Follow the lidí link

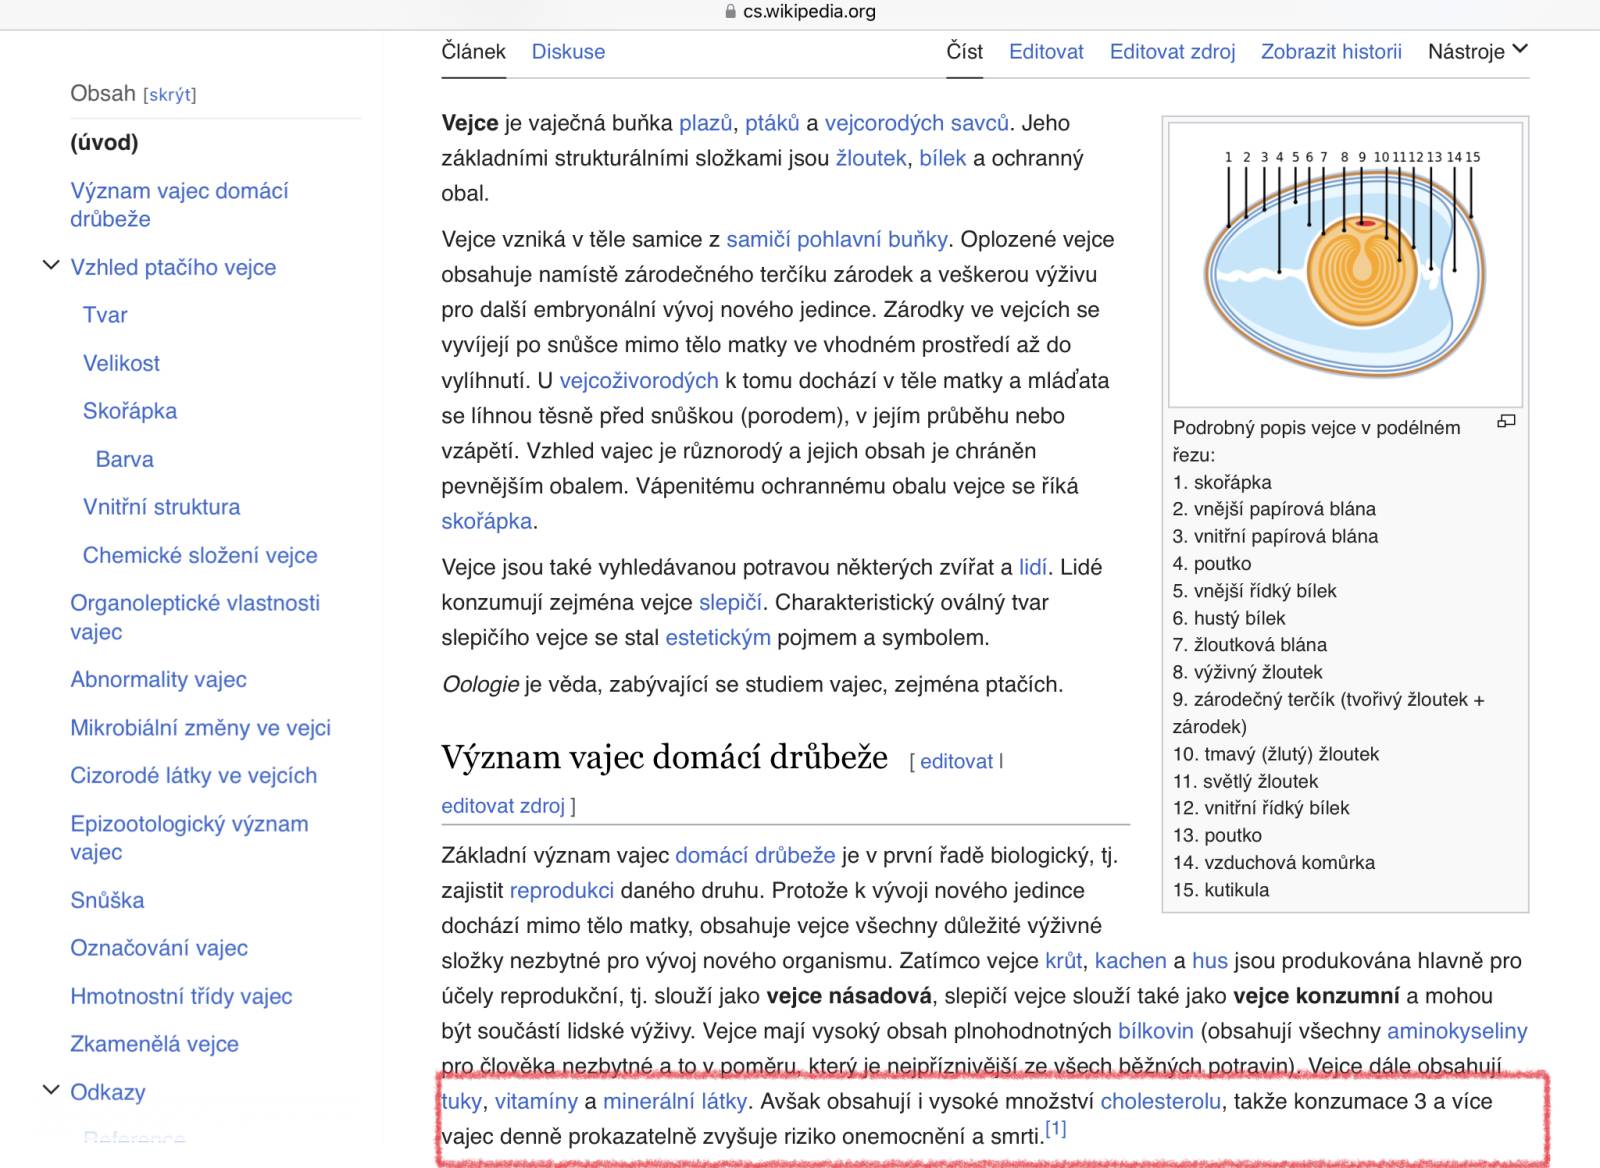click(1033, 567)
